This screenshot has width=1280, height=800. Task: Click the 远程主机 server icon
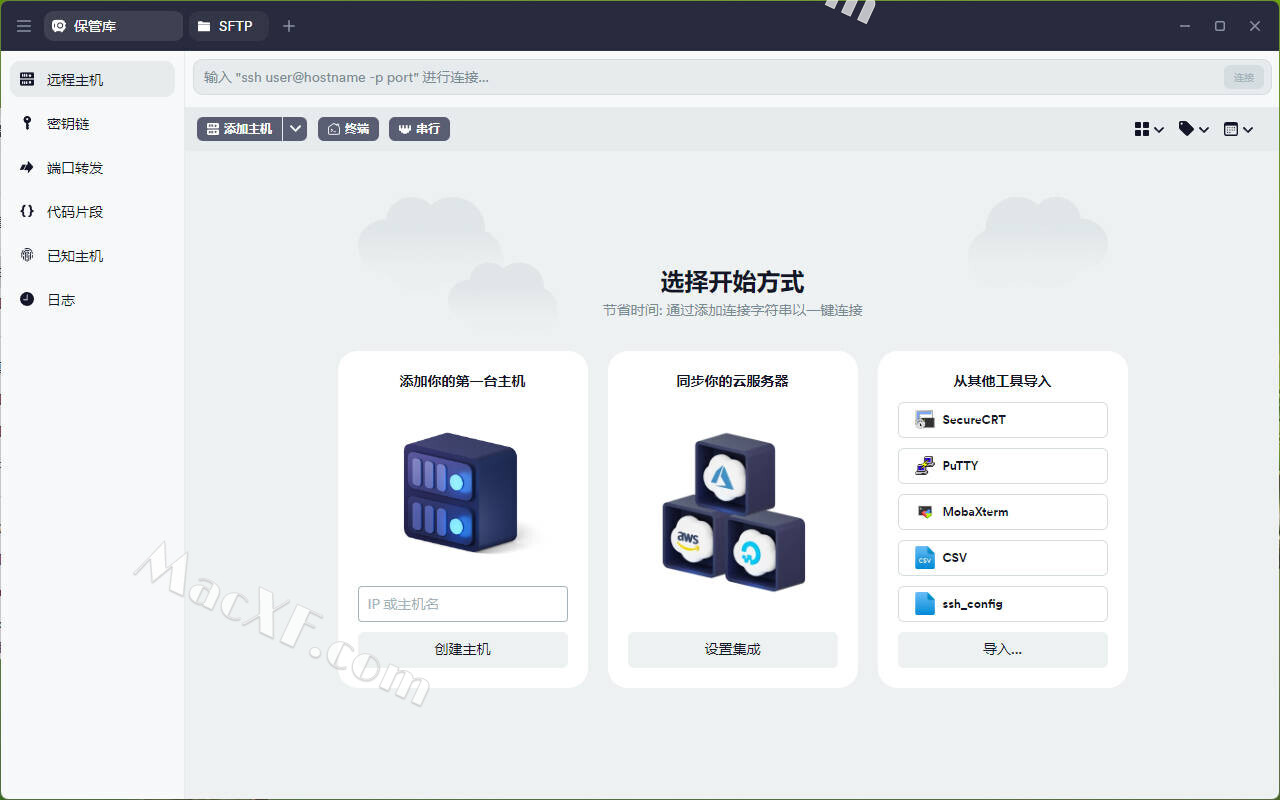tap(27, 79)
